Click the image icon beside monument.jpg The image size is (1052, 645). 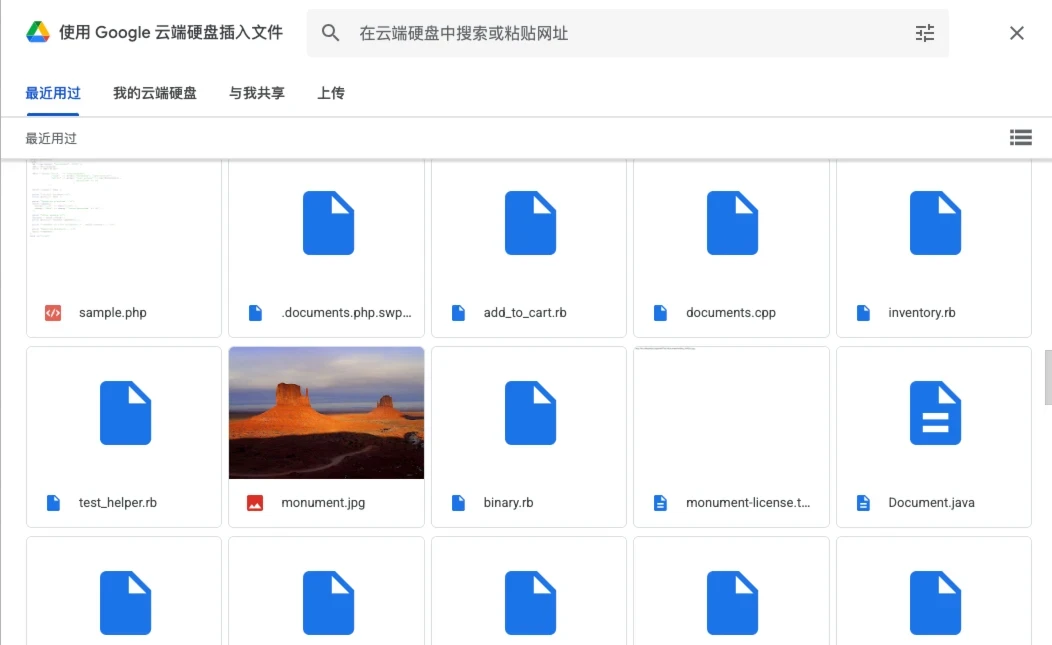coord(255,502)
